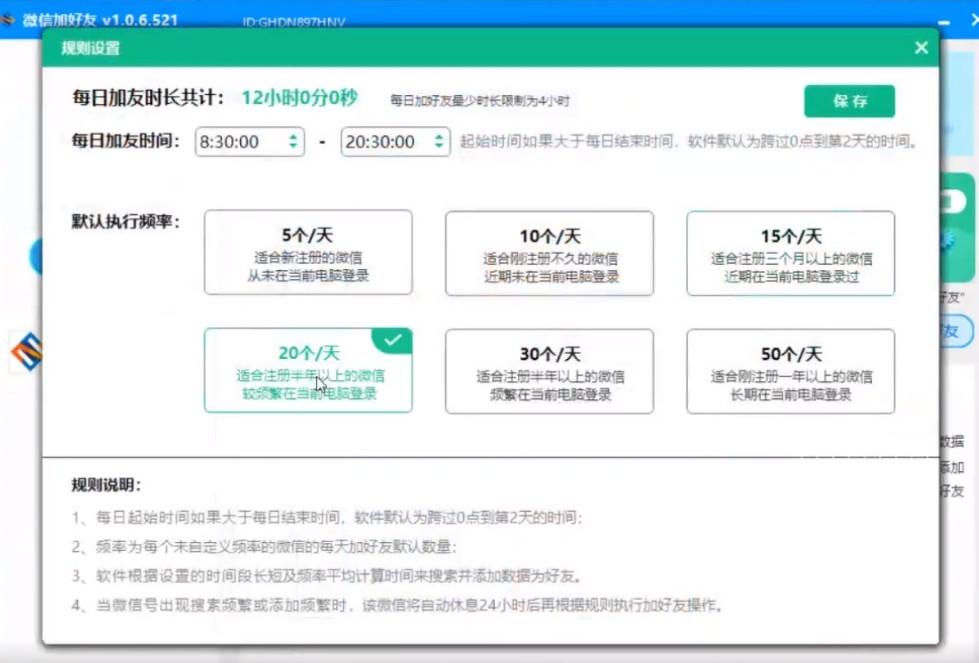Screen dimensions: 979x663
Task: Switch frequency to 30个/天
Action: 549,371
